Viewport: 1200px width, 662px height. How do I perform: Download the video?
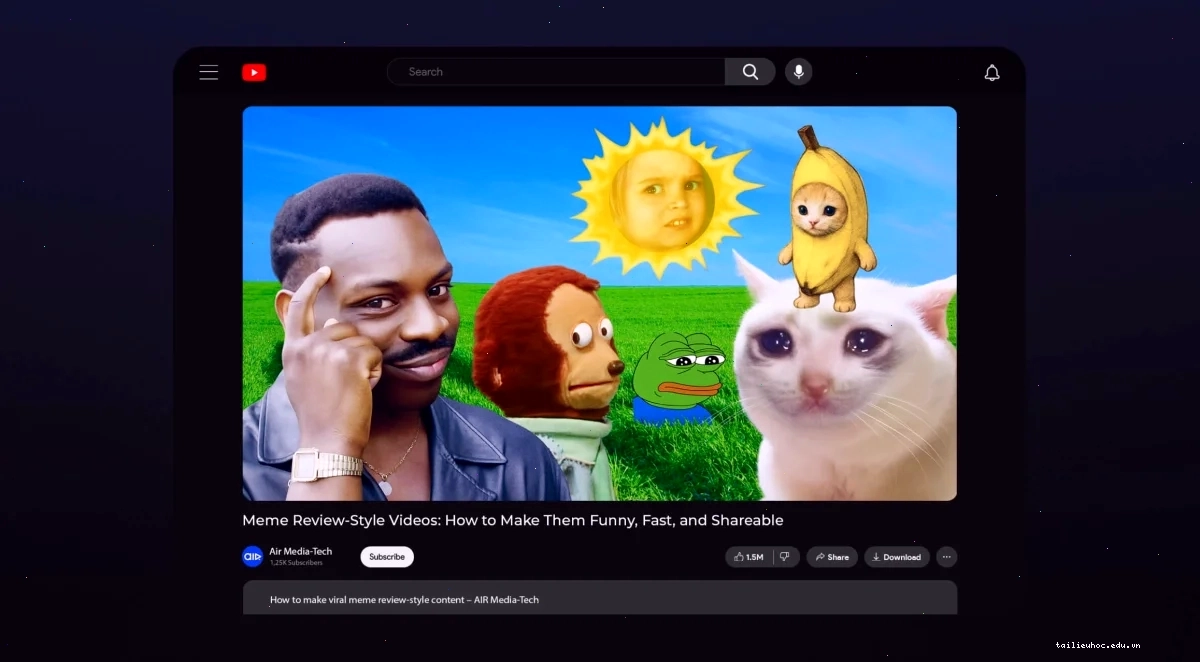pyautogui.click(x=897, y=557)
